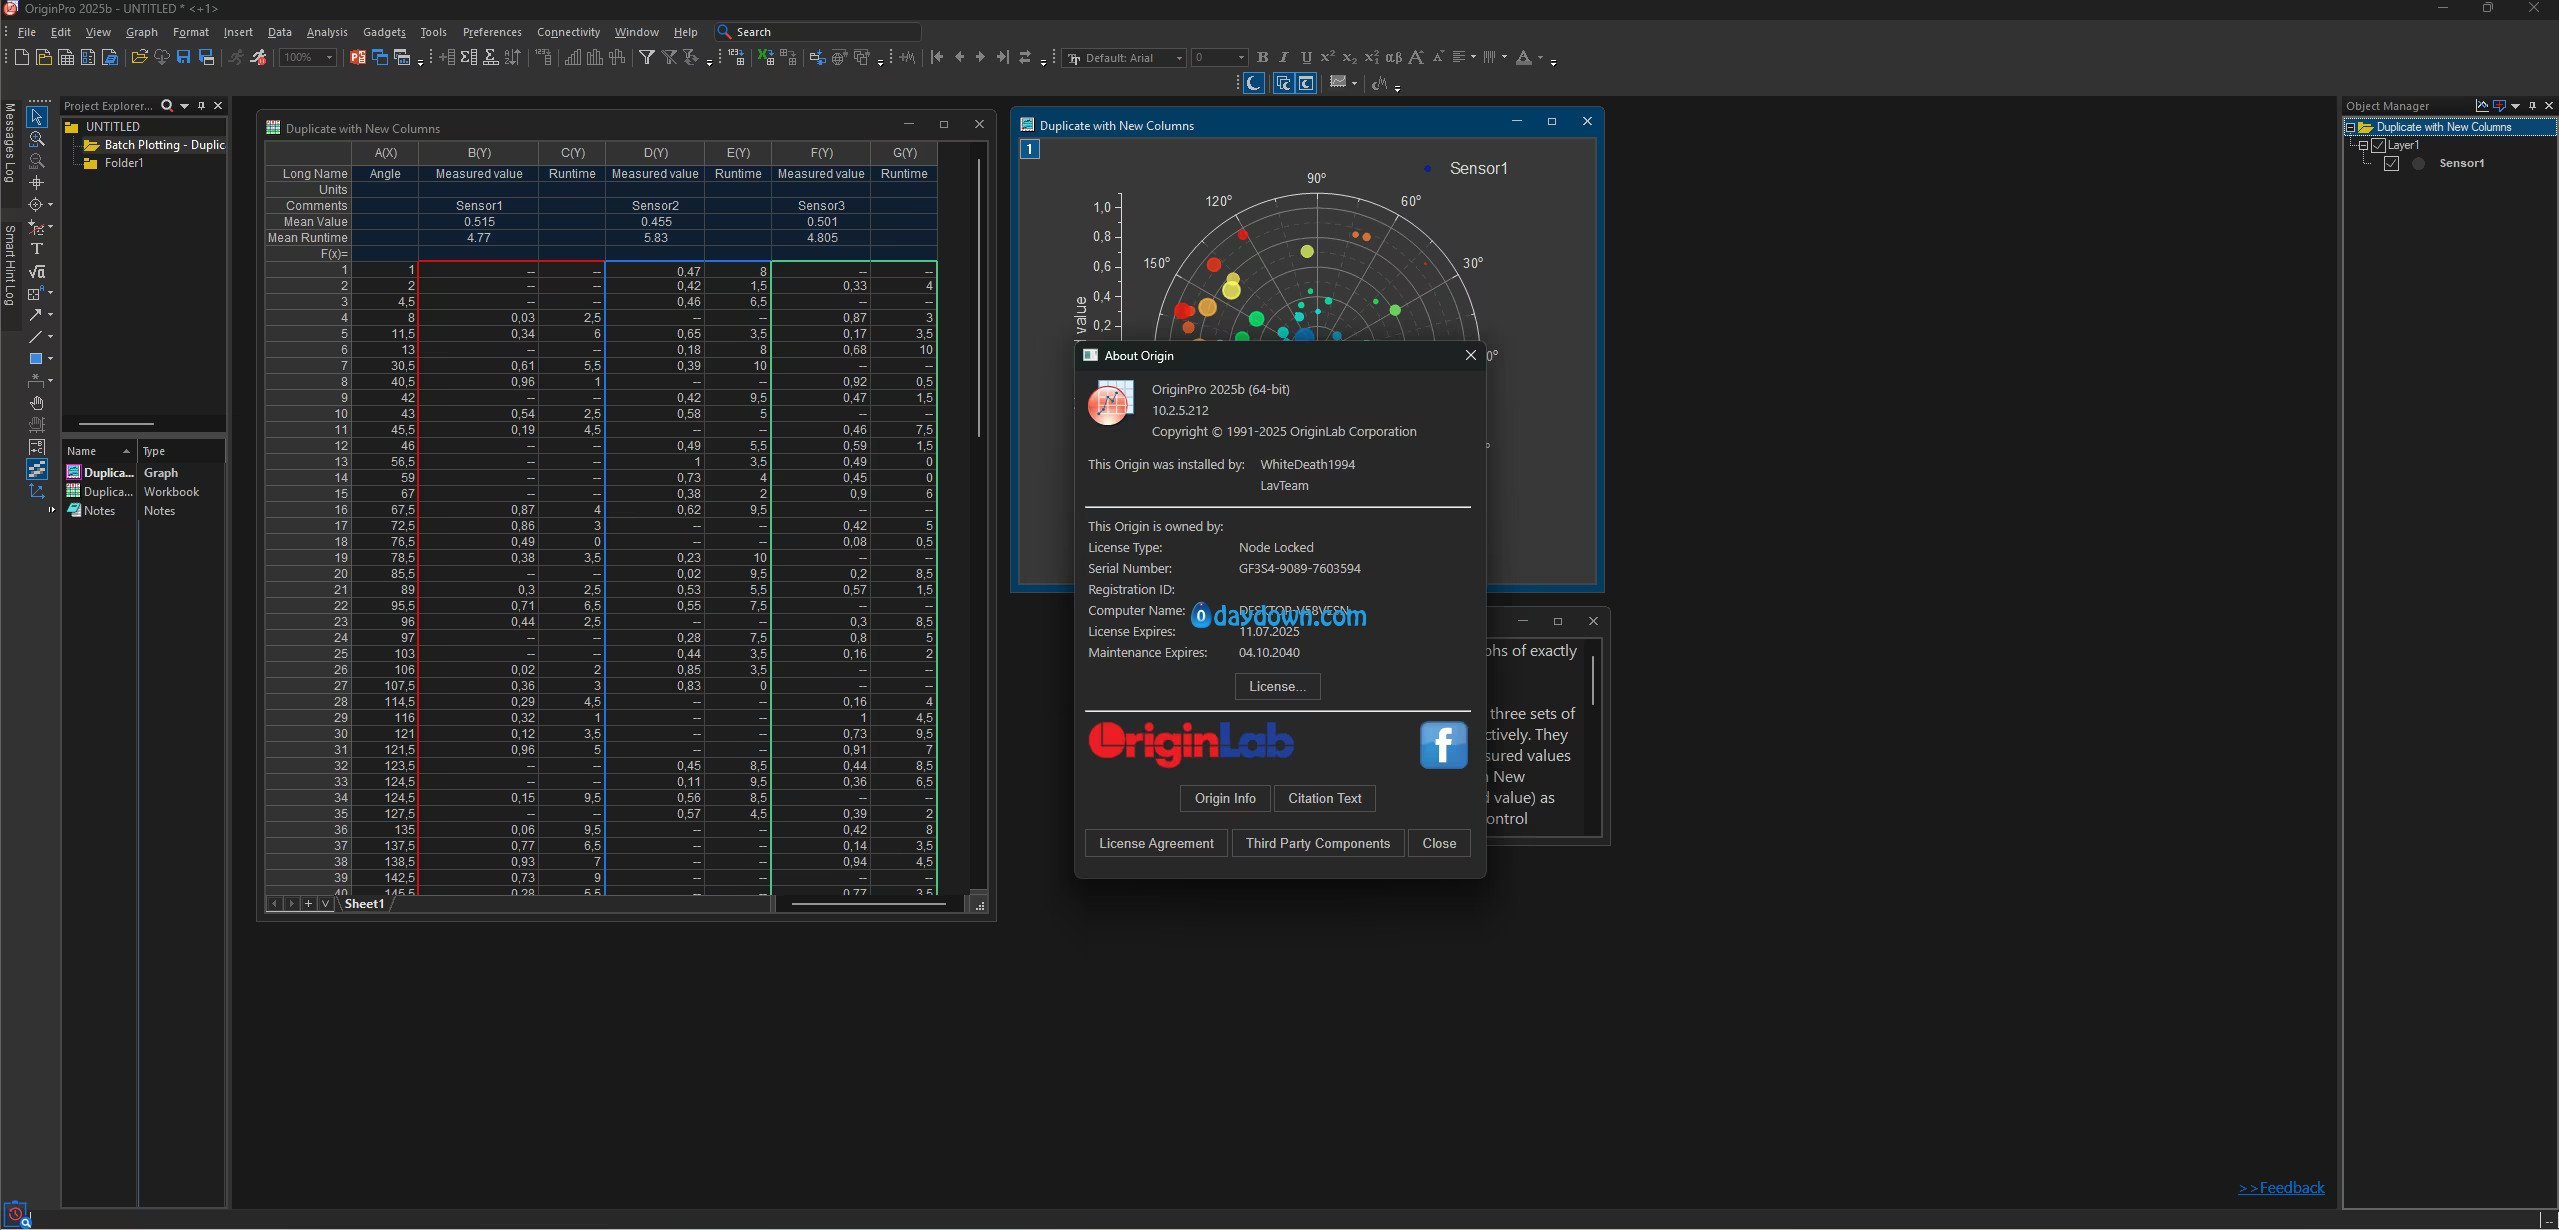Toggle dark mode moon icon
2559x1230 pixels.
point(1253,83)
